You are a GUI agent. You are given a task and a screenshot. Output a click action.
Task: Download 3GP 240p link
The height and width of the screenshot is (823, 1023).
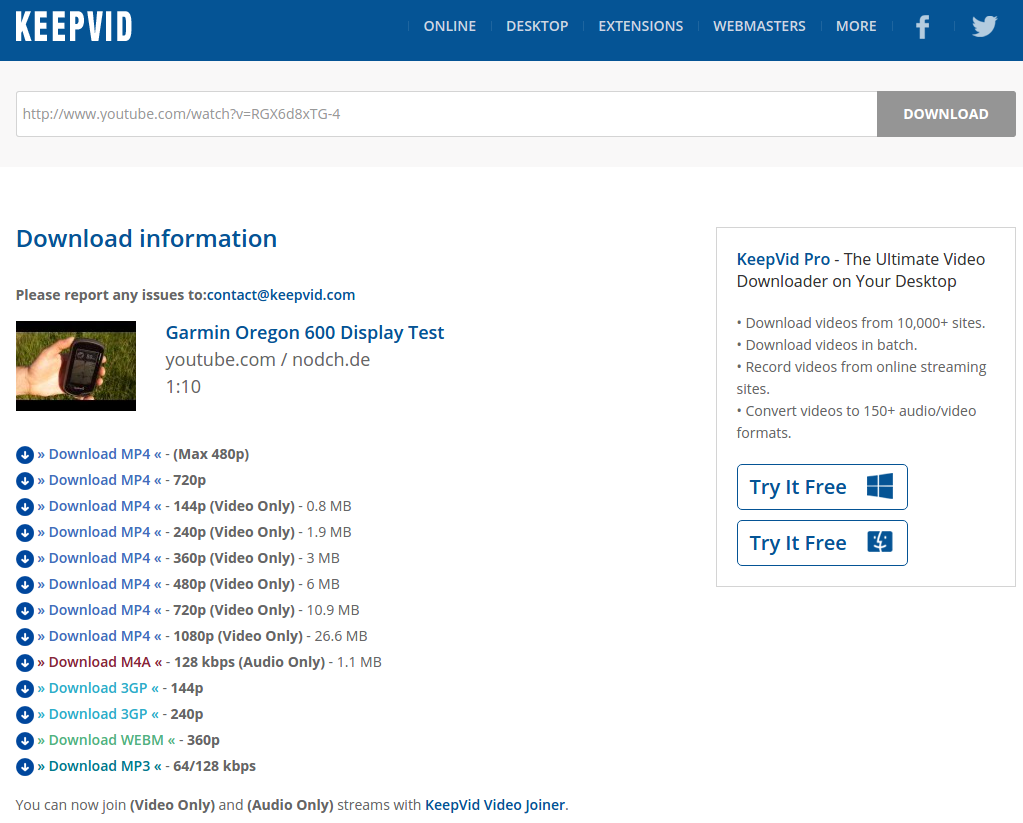(x=98, y=715)
